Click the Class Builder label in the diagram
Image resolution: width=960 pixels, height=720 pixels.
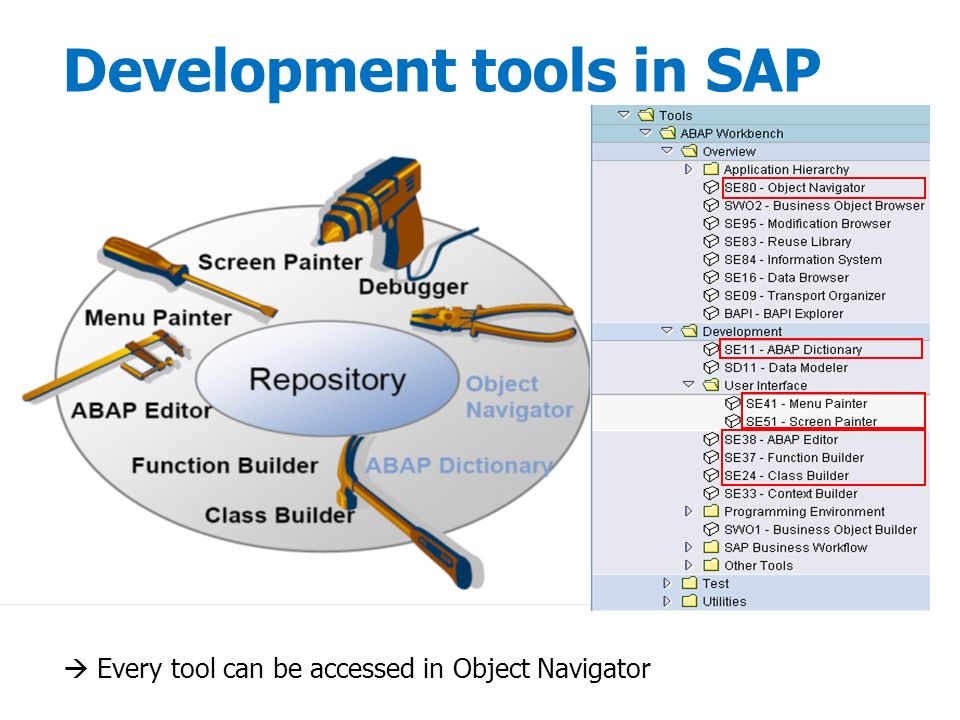(x=280, y=516)
